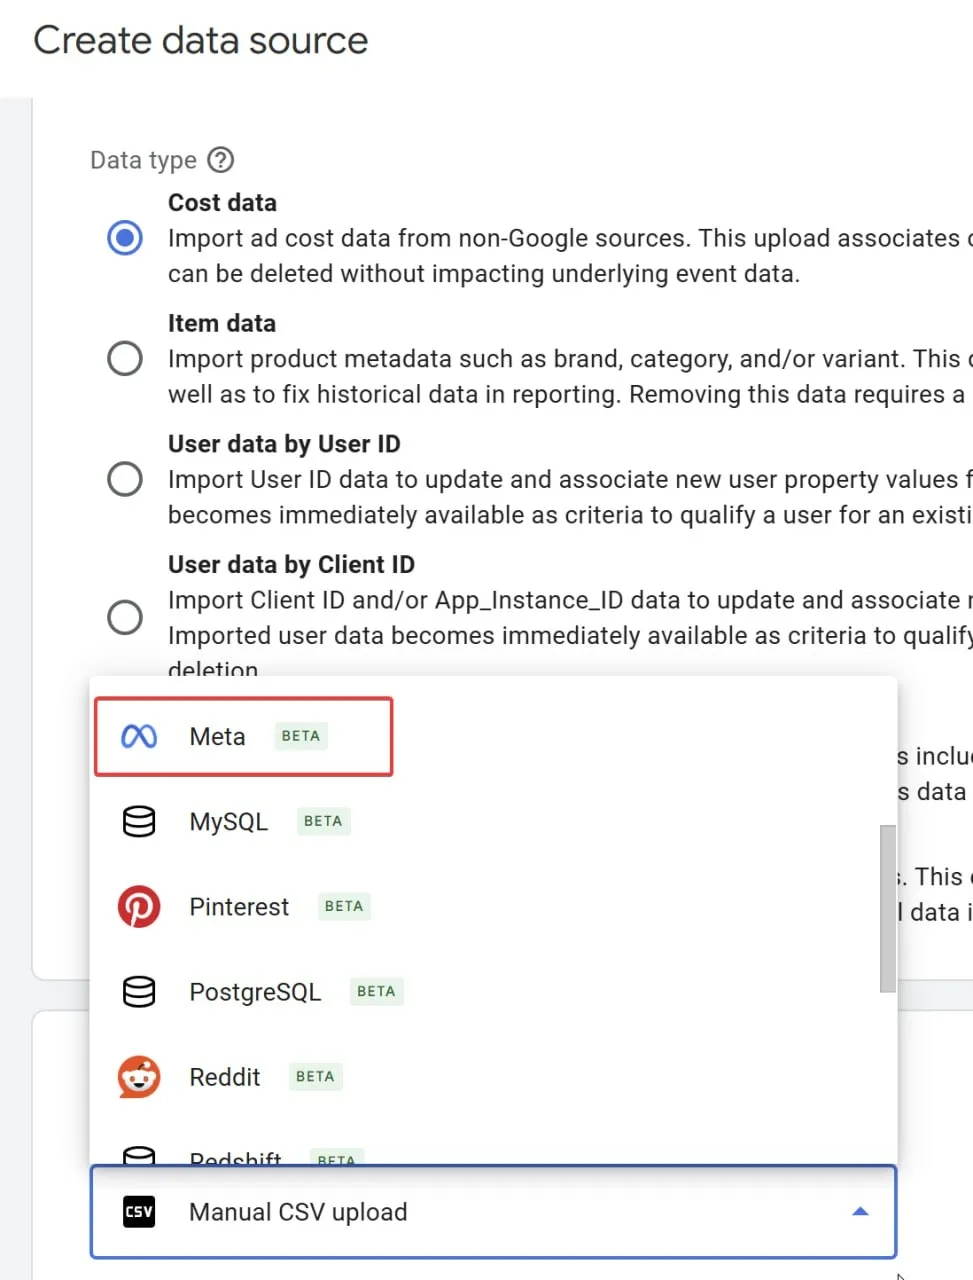The height and width of the screenshot is (1280, 973).
Task: Select the Item data radio option
Action: 125,358
